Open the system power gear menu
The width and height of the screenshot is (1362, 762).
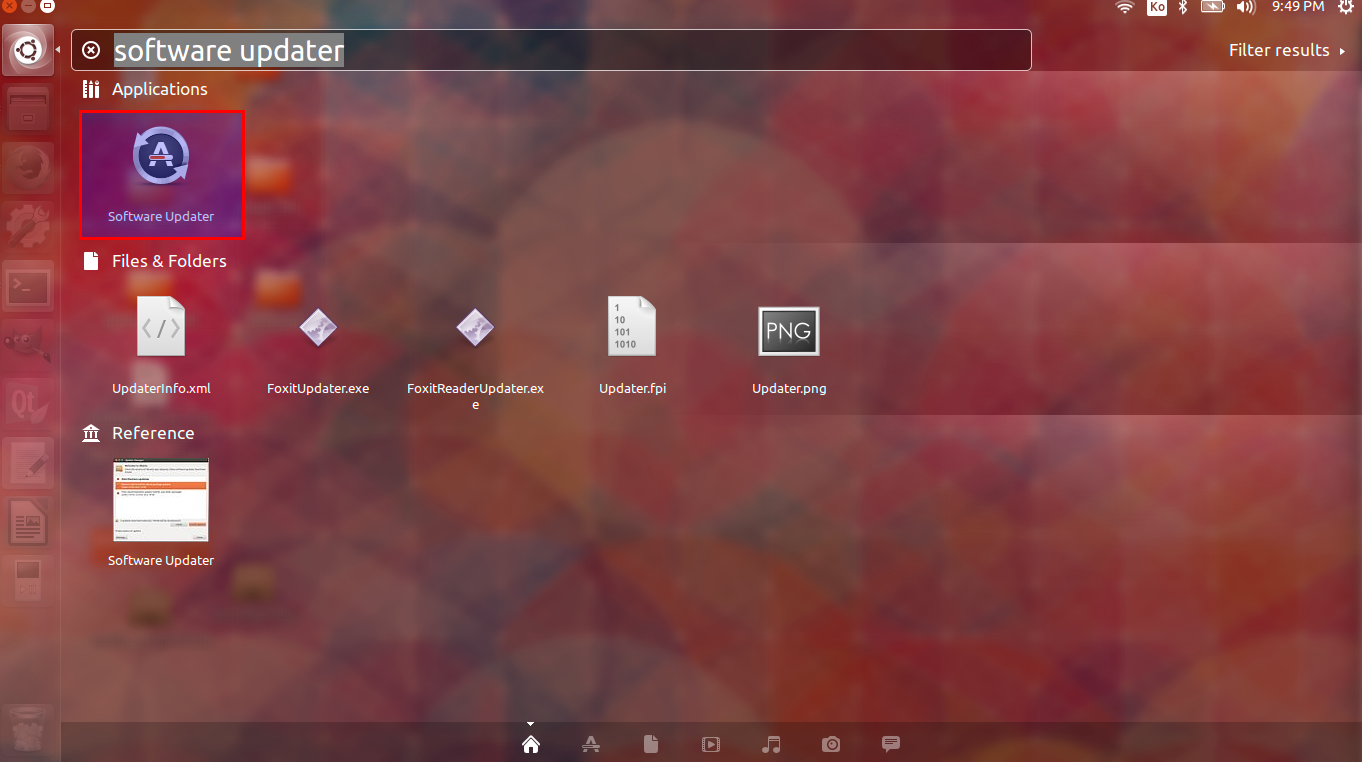(1345, 8)
